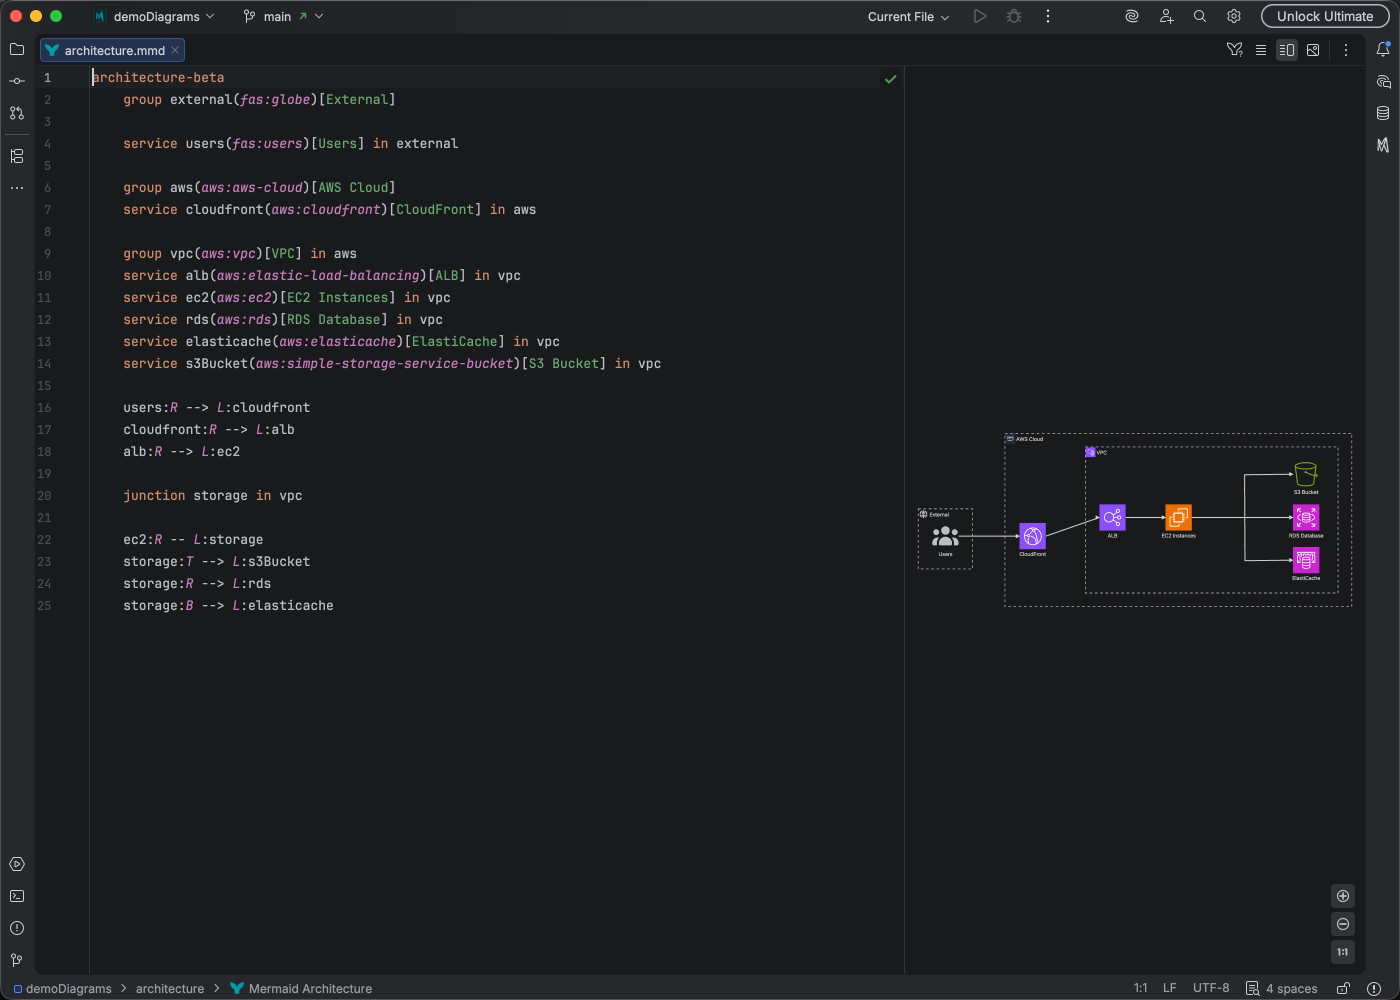Image resolution: width=1400 pixels, height=1000 pixels.
Task: Open the Terminal tool window
Action: coord(16,896)
